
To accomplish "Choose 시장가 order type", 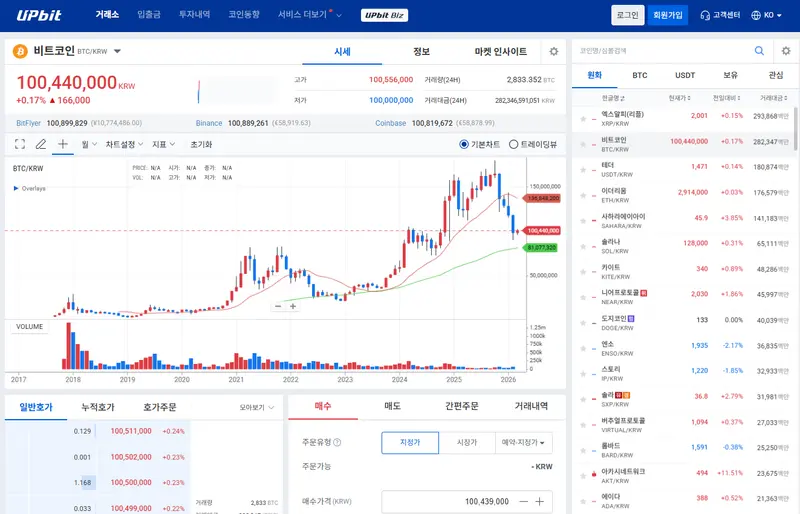I will (x=466, y=442).
